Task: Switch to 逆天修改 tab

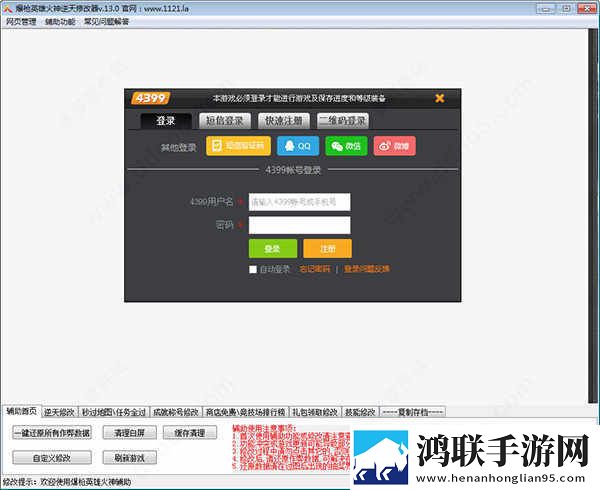Action: pyautogui.click(x=59, y=412)
